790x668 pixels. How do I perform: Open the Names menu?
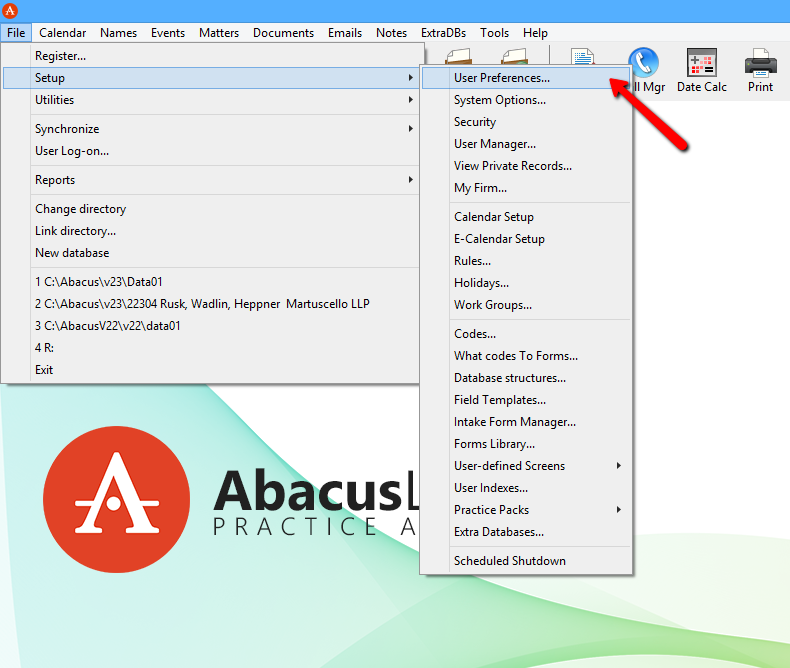coord(118,33)
